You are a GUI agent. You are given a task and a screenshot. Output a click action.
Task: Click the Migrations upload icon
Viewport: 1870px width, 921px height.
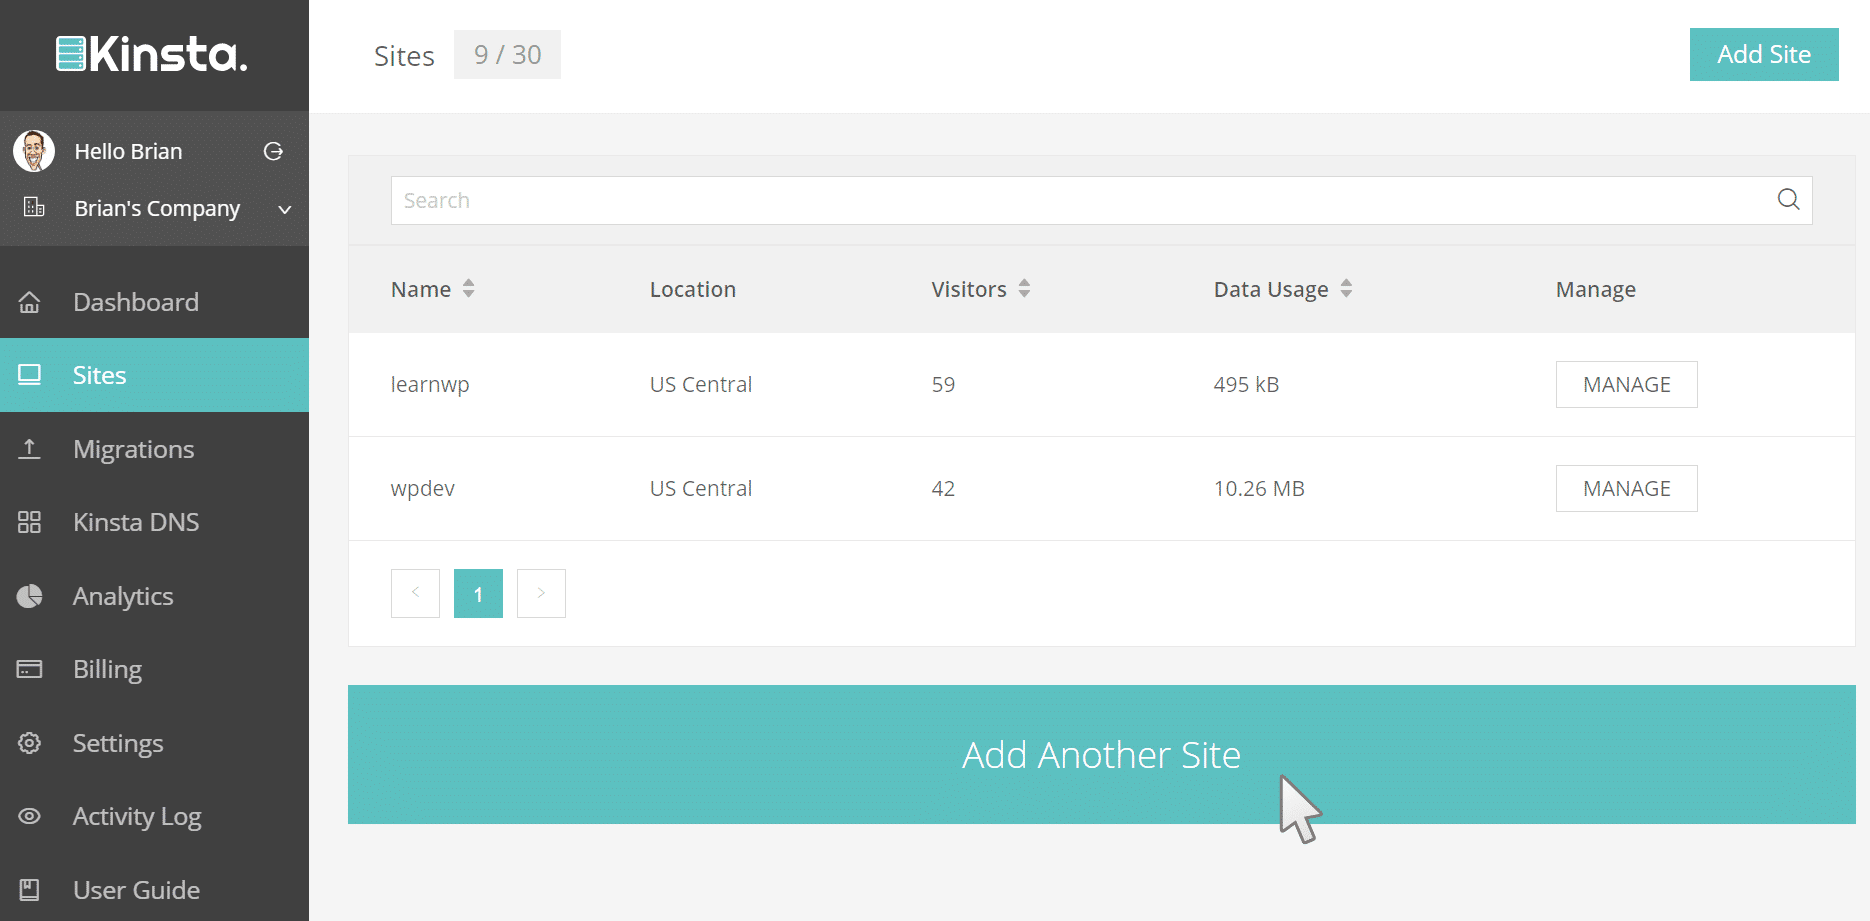[x=30, y=449]
